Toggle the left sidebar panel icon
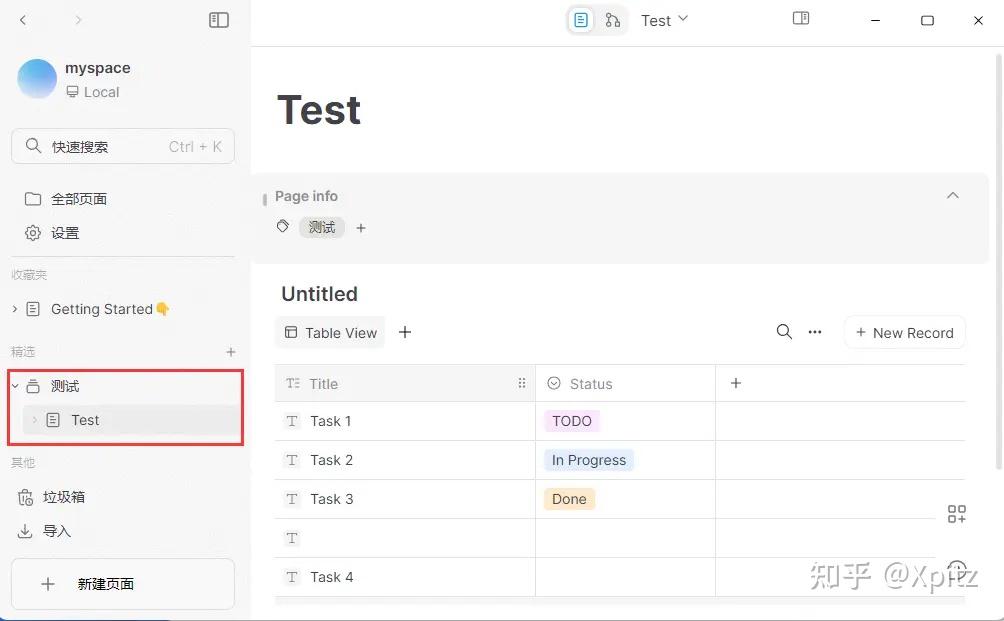 219,20
